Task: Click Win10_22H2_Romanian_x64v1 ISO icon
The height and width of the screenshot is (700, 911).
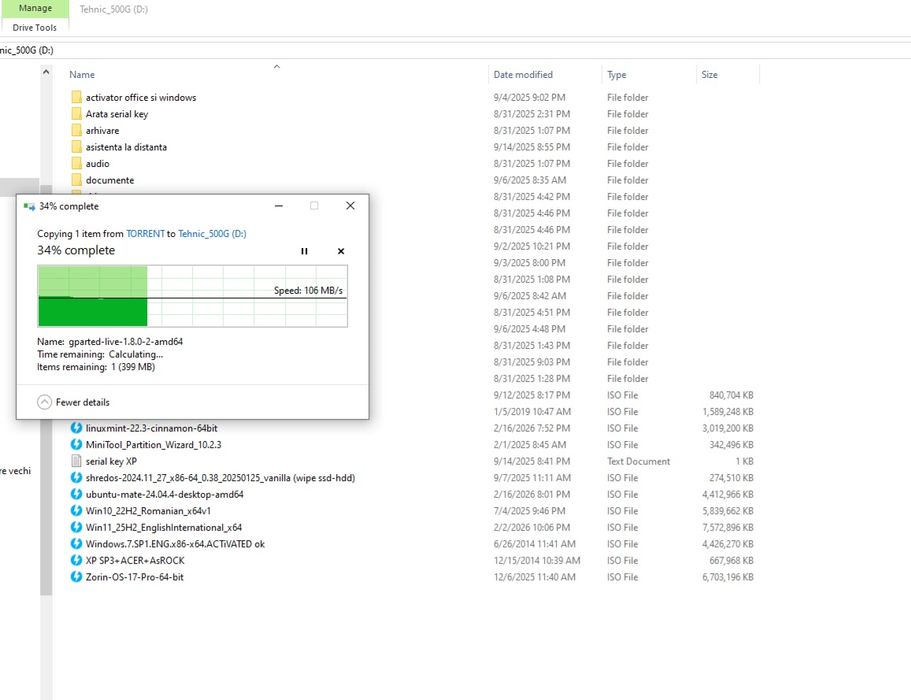Action: (x=76, y=511)
